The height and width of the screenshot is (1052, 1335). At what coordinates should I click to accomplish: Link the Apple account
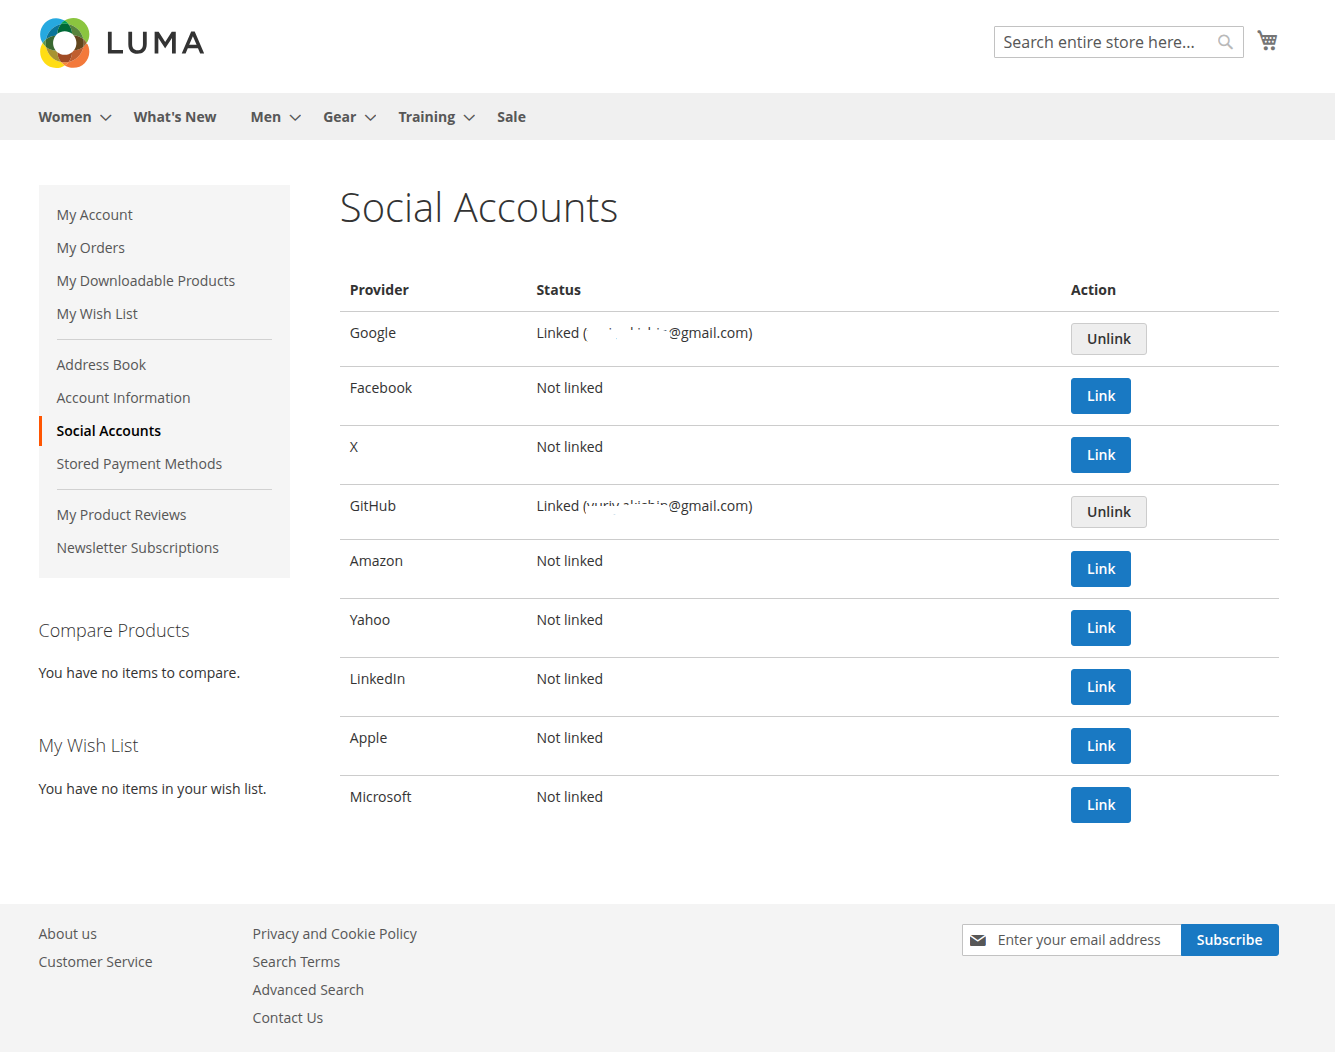point(1101,746)
